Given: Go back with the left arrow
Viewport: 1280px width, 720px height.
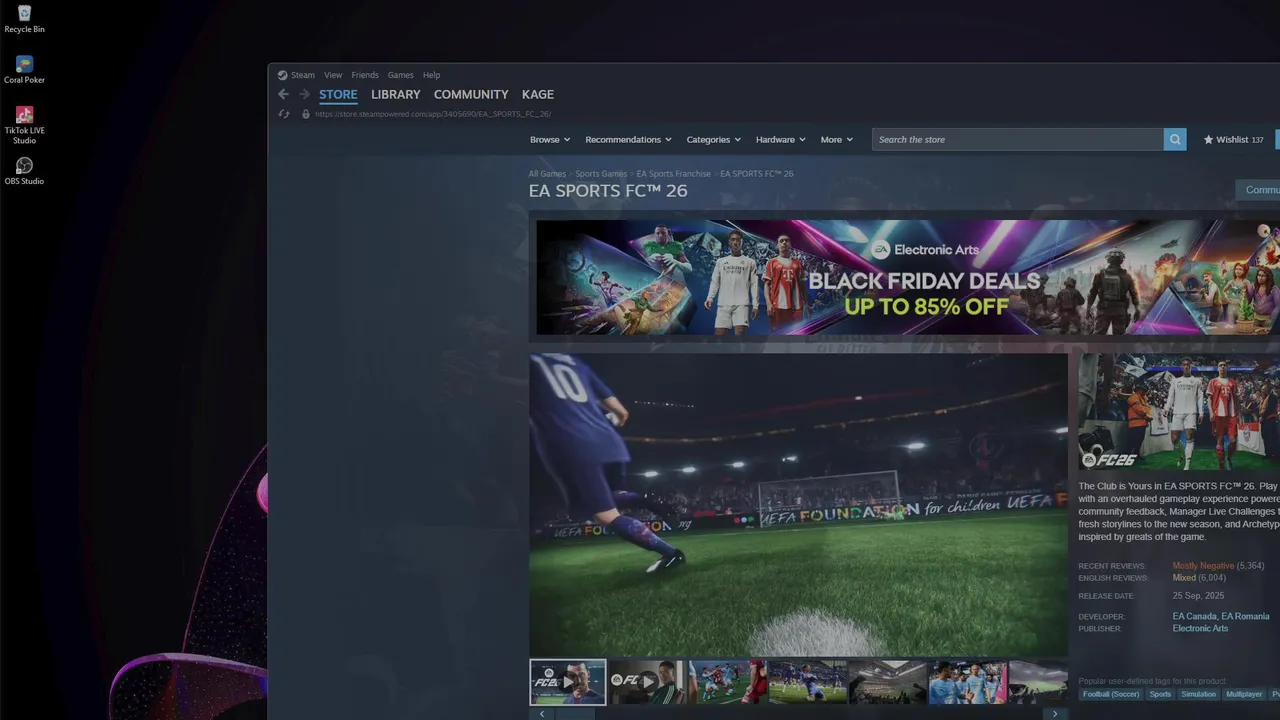Looking at the screenshot, I should pyautogui.click(x=283, y=94).
